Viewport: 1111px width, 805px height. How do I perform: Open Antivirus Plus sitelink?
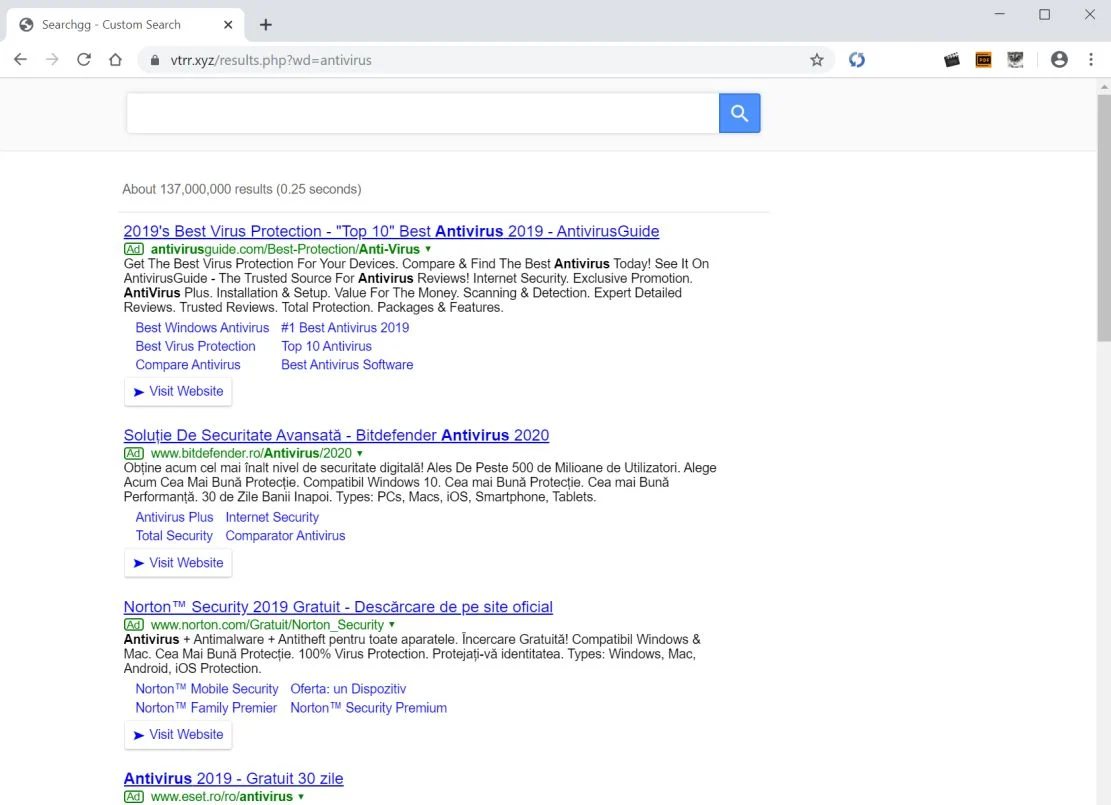click(x=174, y=517)
